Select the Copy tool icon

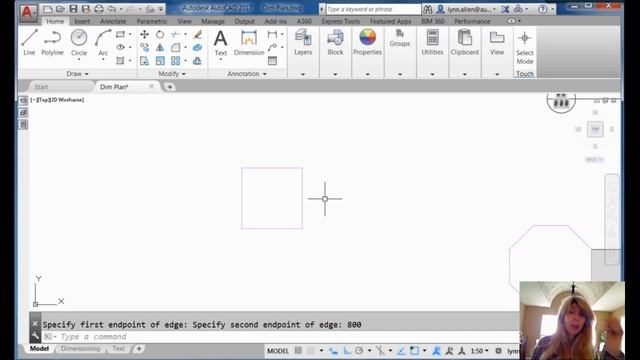tap(144, 48)
